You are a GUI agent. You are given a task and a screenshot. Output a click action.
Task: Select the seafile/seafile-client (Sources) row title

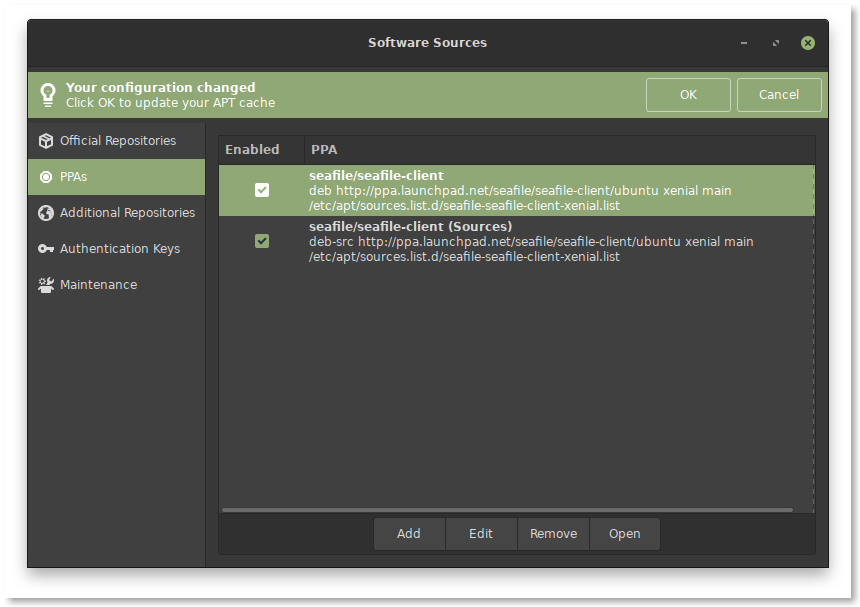coord(410,226)
